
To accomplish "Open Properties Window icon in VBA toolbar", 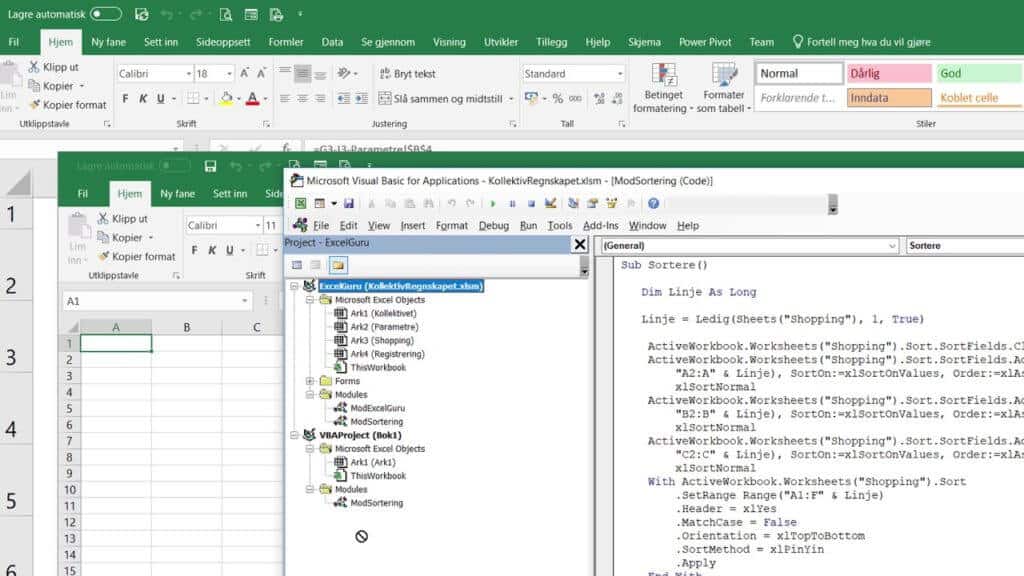I will pyautogui.click(x=592, y=204).
